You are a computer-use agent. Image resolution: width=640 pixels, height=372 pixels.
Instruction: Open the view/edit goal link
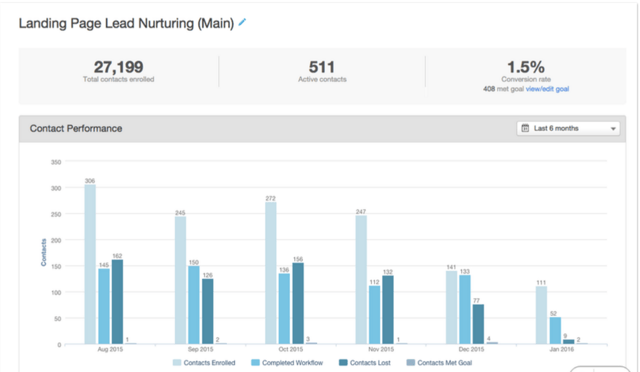coord(547,89)
